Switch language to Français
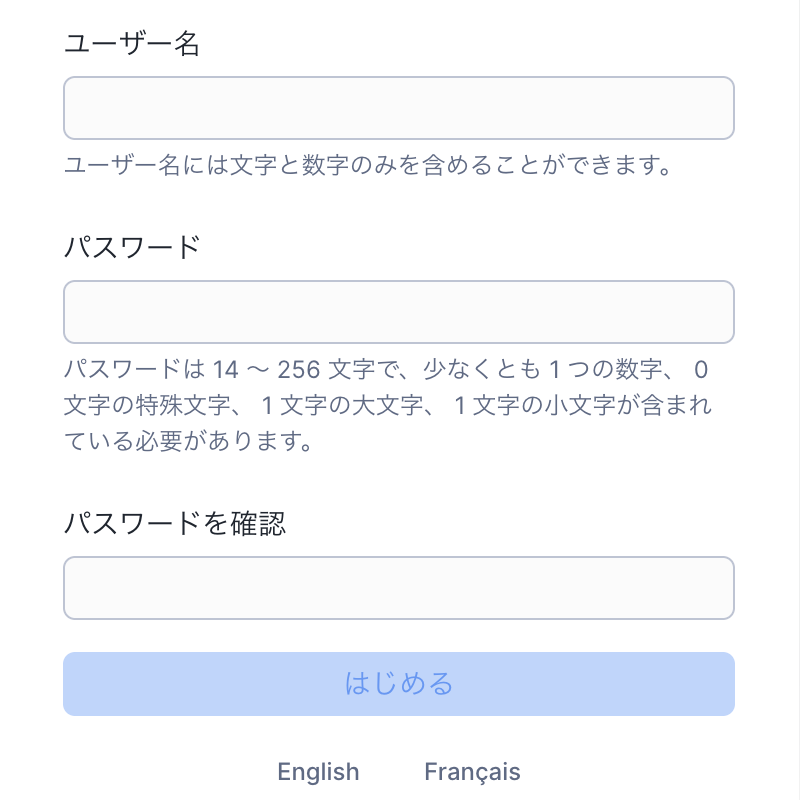Screen dimensions: 800x800 (472, 772)
